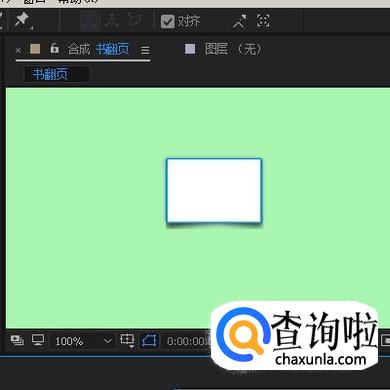The height and width of the screenshot is (390, 390).
Task: Click the snap collapsed-features bracket icon
Action: click(263, 21)
